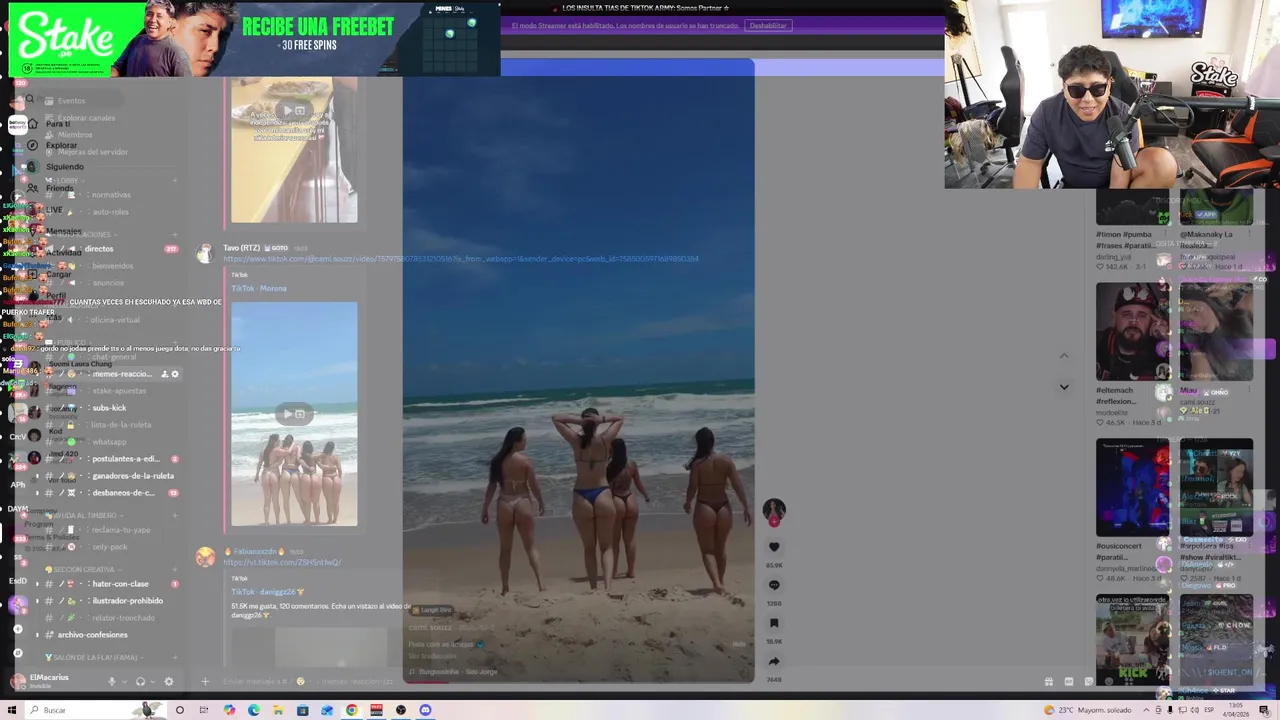Open TikTok link posted by Tavo (RTZ)

point(461,259)
